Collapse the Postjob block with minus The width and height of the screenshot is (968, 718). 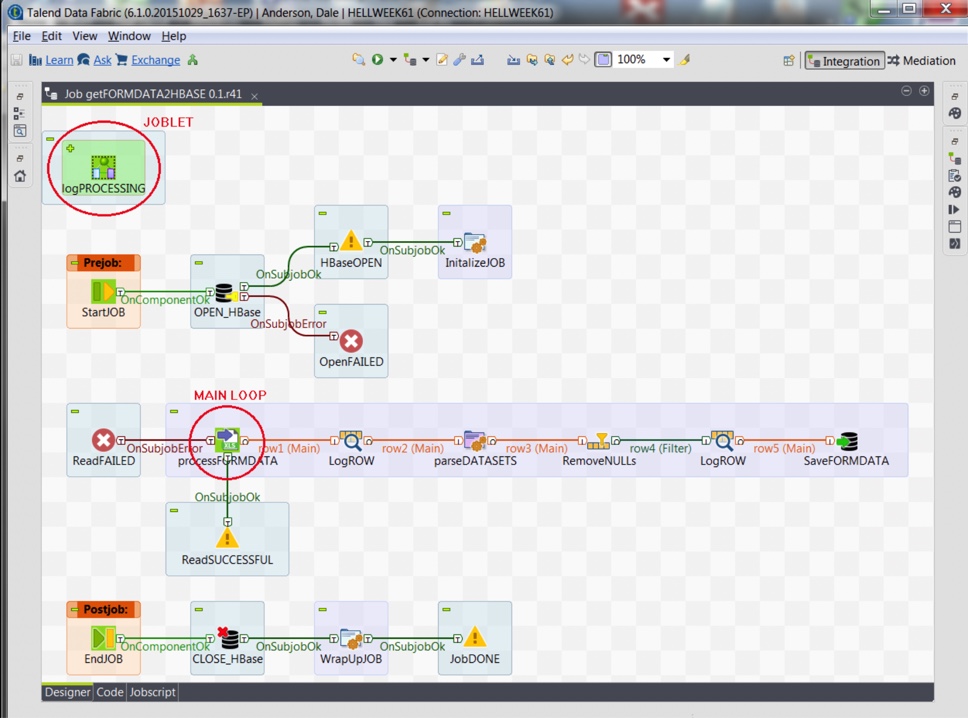coord(75,610)
